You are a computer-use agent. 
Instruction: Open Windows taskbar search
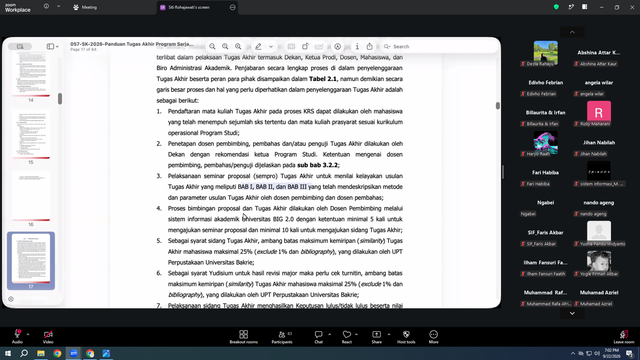(x=24, y=353)
